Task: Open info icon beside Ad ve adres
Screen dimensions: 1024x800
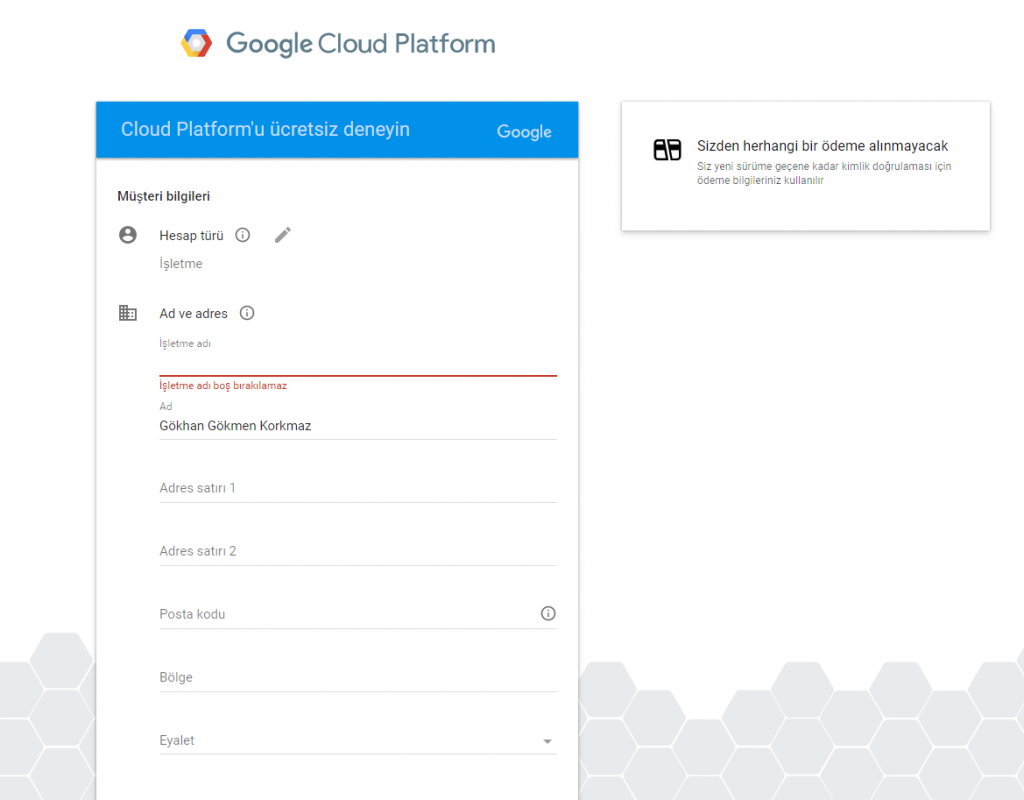Action: point(247,313)
